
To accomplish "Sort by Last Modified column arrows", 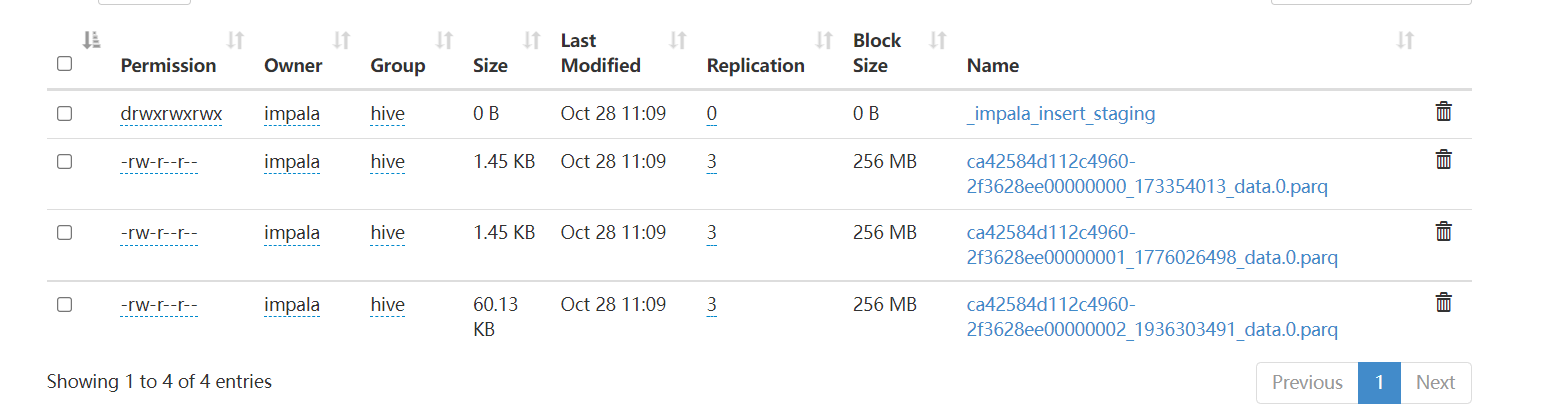I will 677,41.
